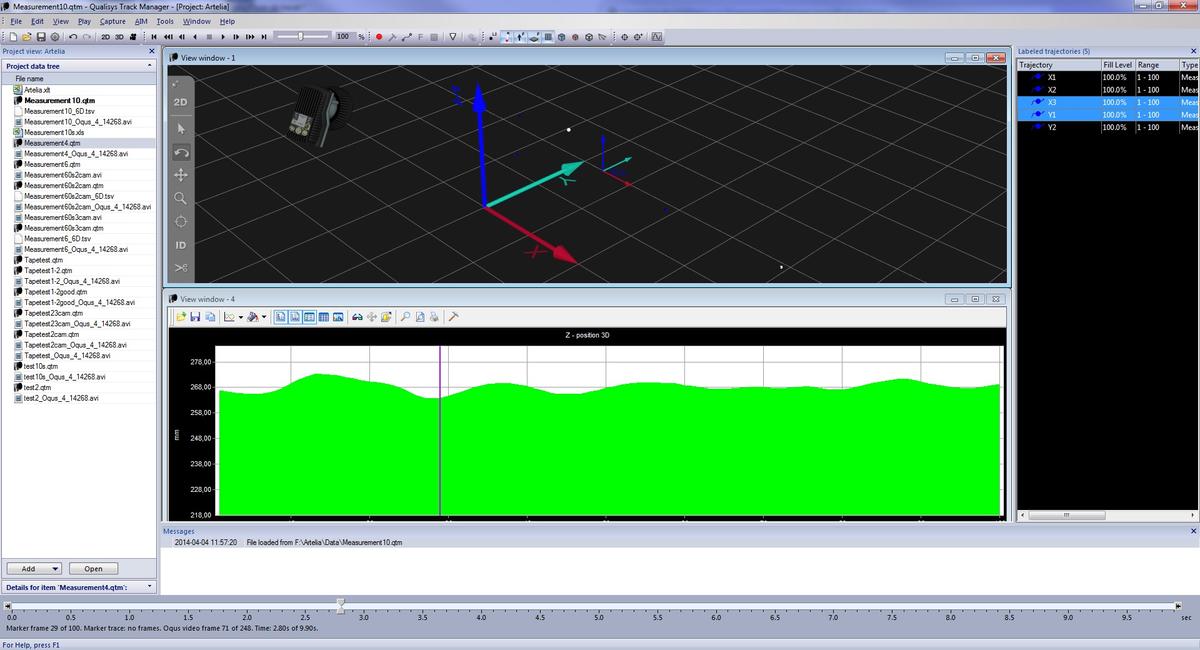Click the hammer tools icon in plot toolbar

[x=453, y=317]
